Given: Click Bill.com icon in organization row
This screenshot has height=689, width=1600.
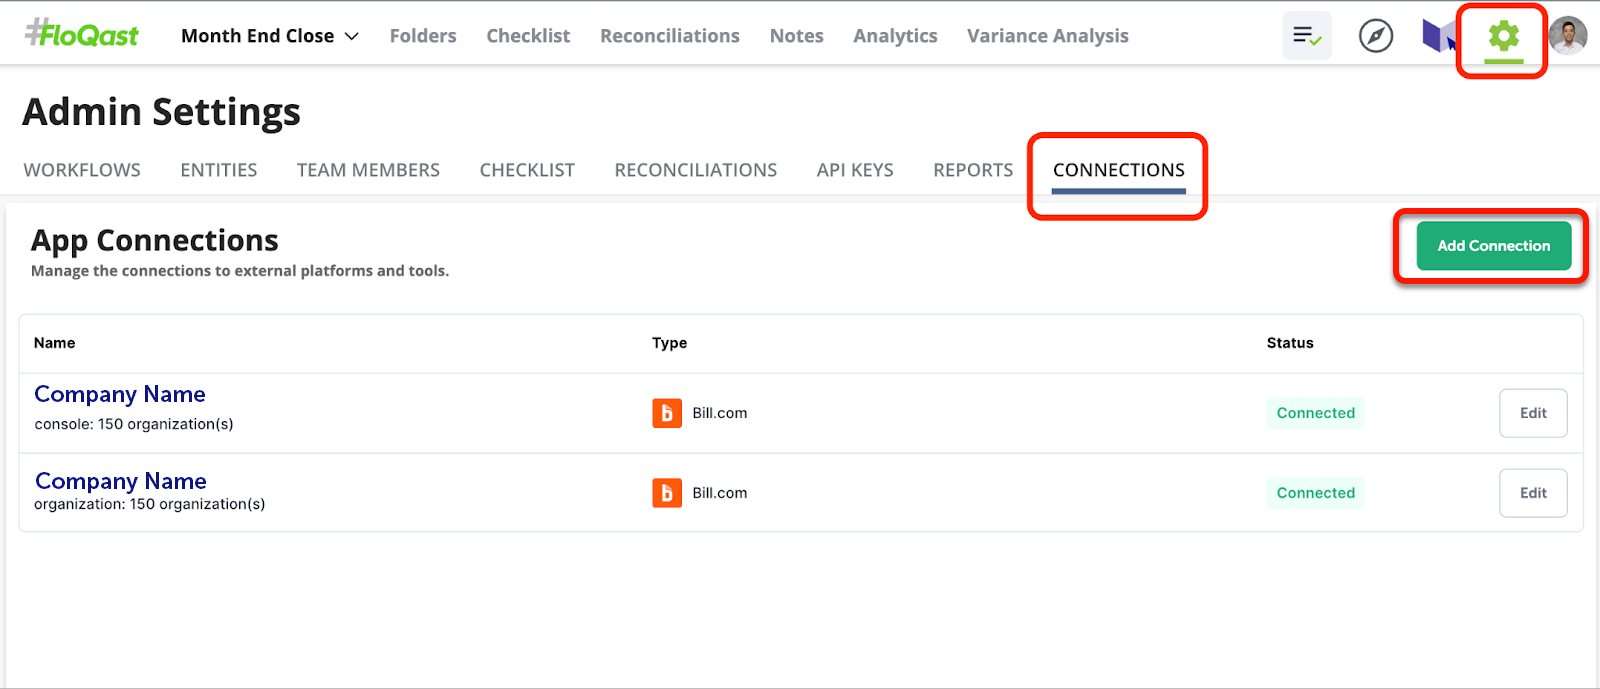Looking at the screenshot, I should pyautogui.click(x=667, y=493).
